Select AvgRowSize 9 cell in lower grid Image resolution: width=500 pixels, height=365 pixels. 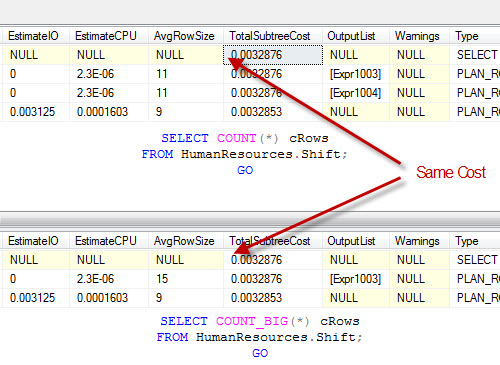(186, 298)
